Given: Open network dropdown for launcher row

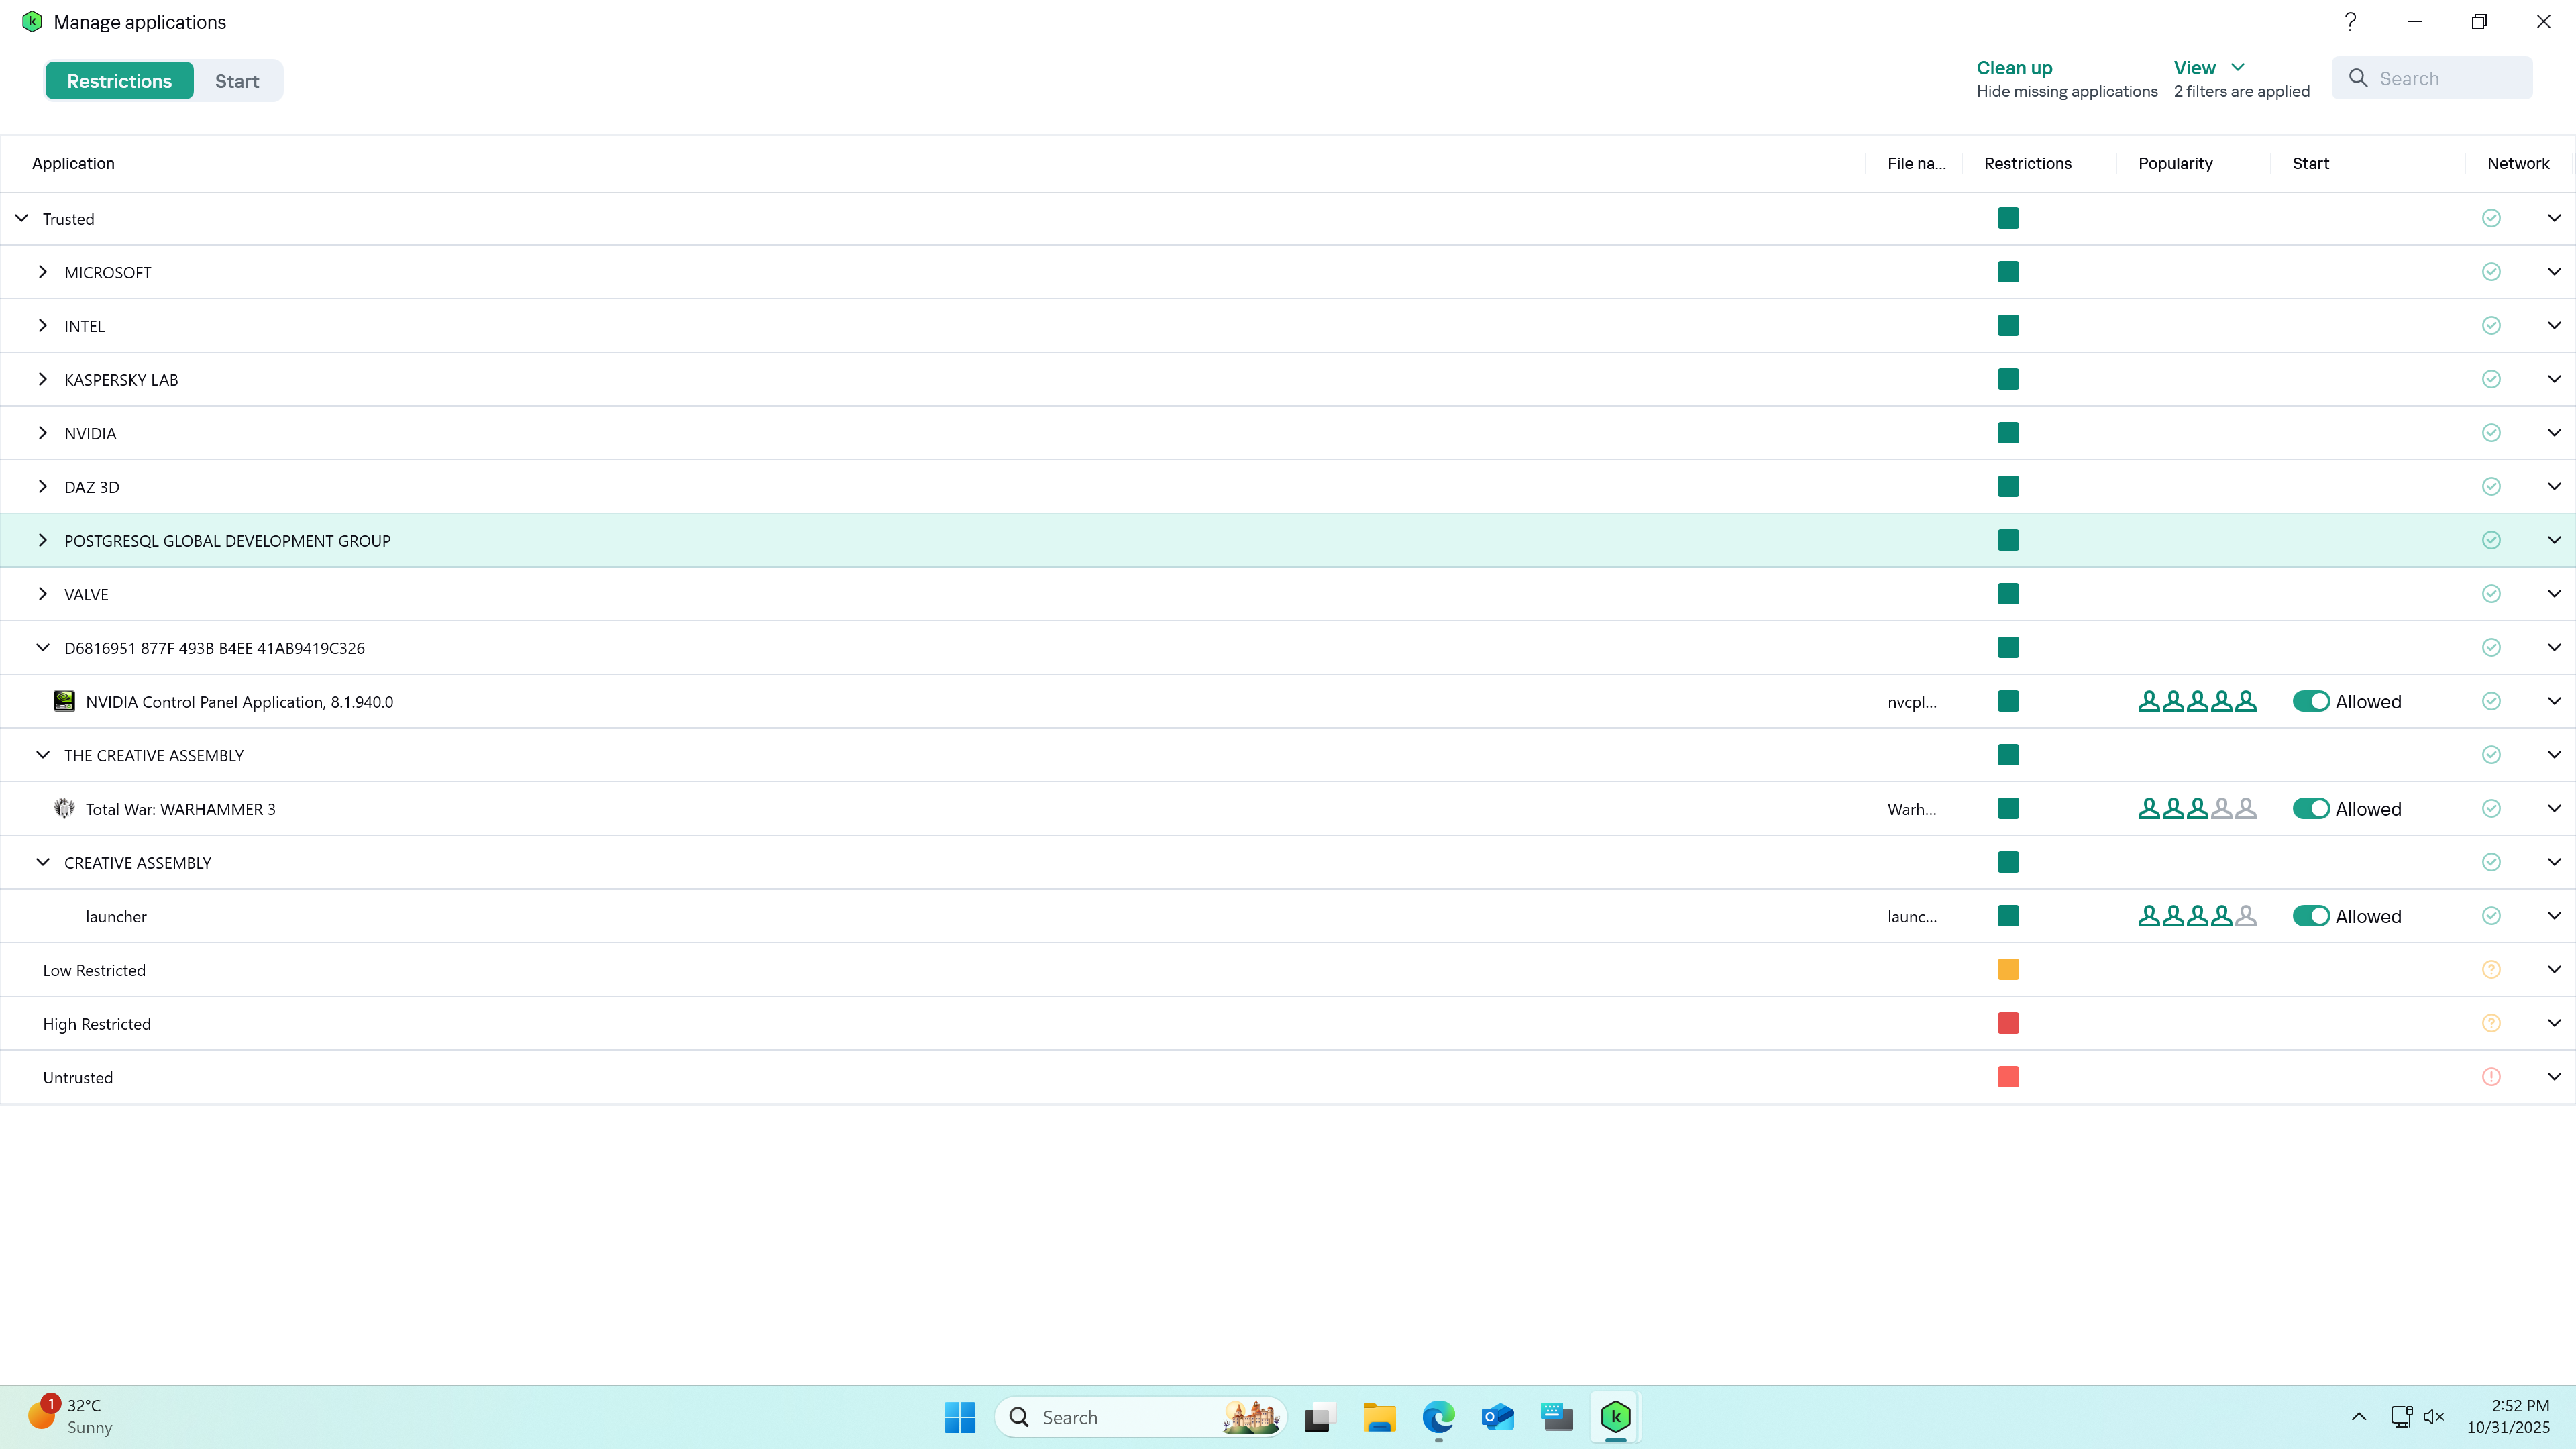Looking at the screenshot, I should [2554, 916].
